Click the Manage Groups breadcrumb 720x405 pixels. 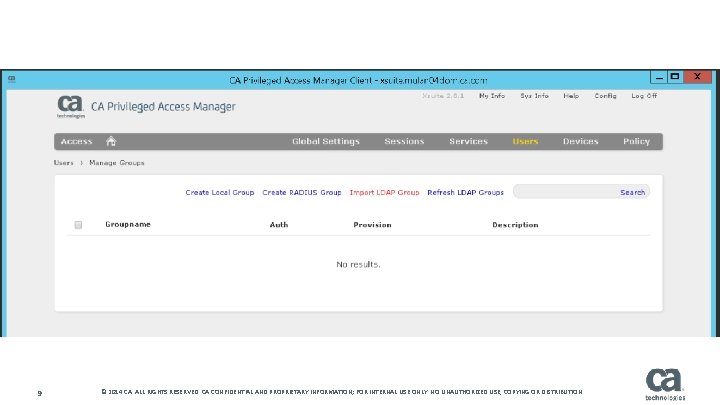117,163
